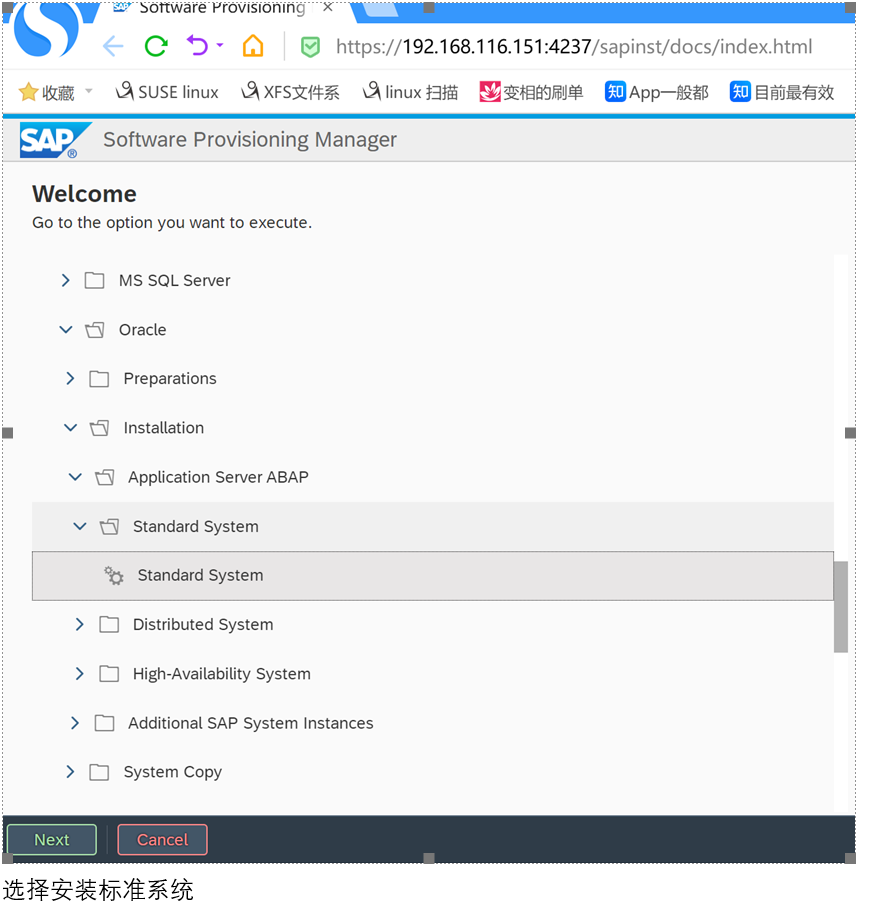The height and width of the screenshot is (915, 871).
Task: Click Preparations folder icon
Action: pos(99,379)
